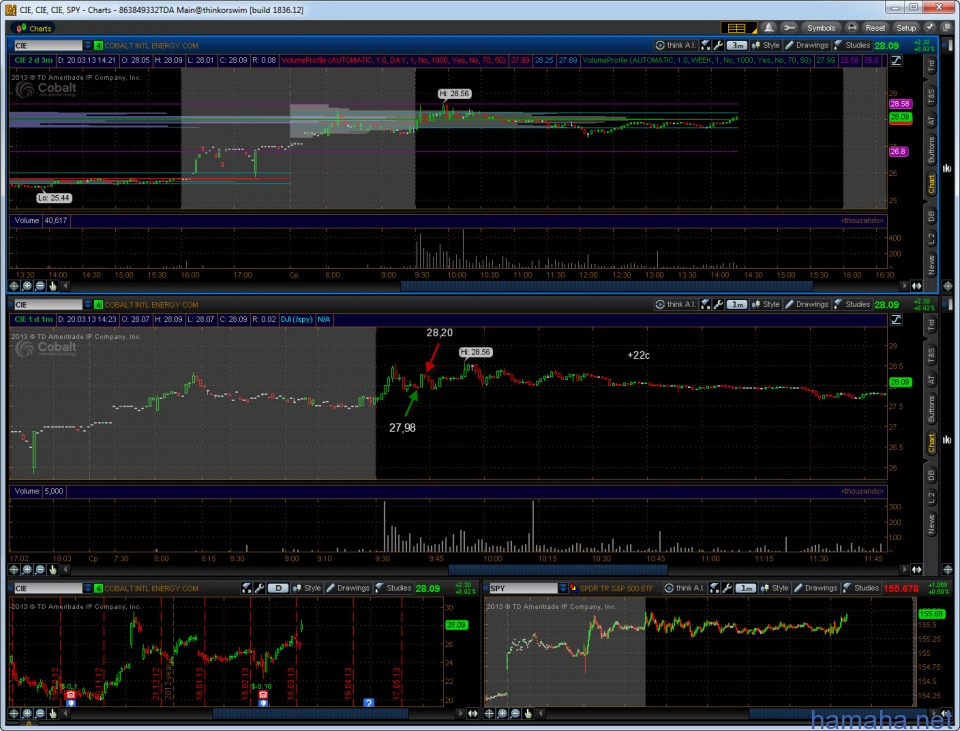Expand the symbol dropdown in top chart

(88, 45)
